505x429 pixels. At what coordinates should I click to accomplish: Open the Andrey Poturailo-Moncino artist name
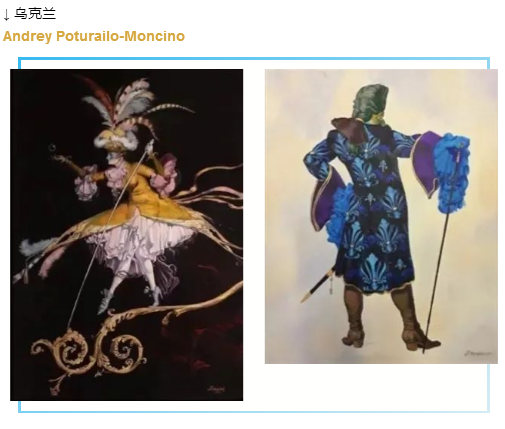(94, 36)
